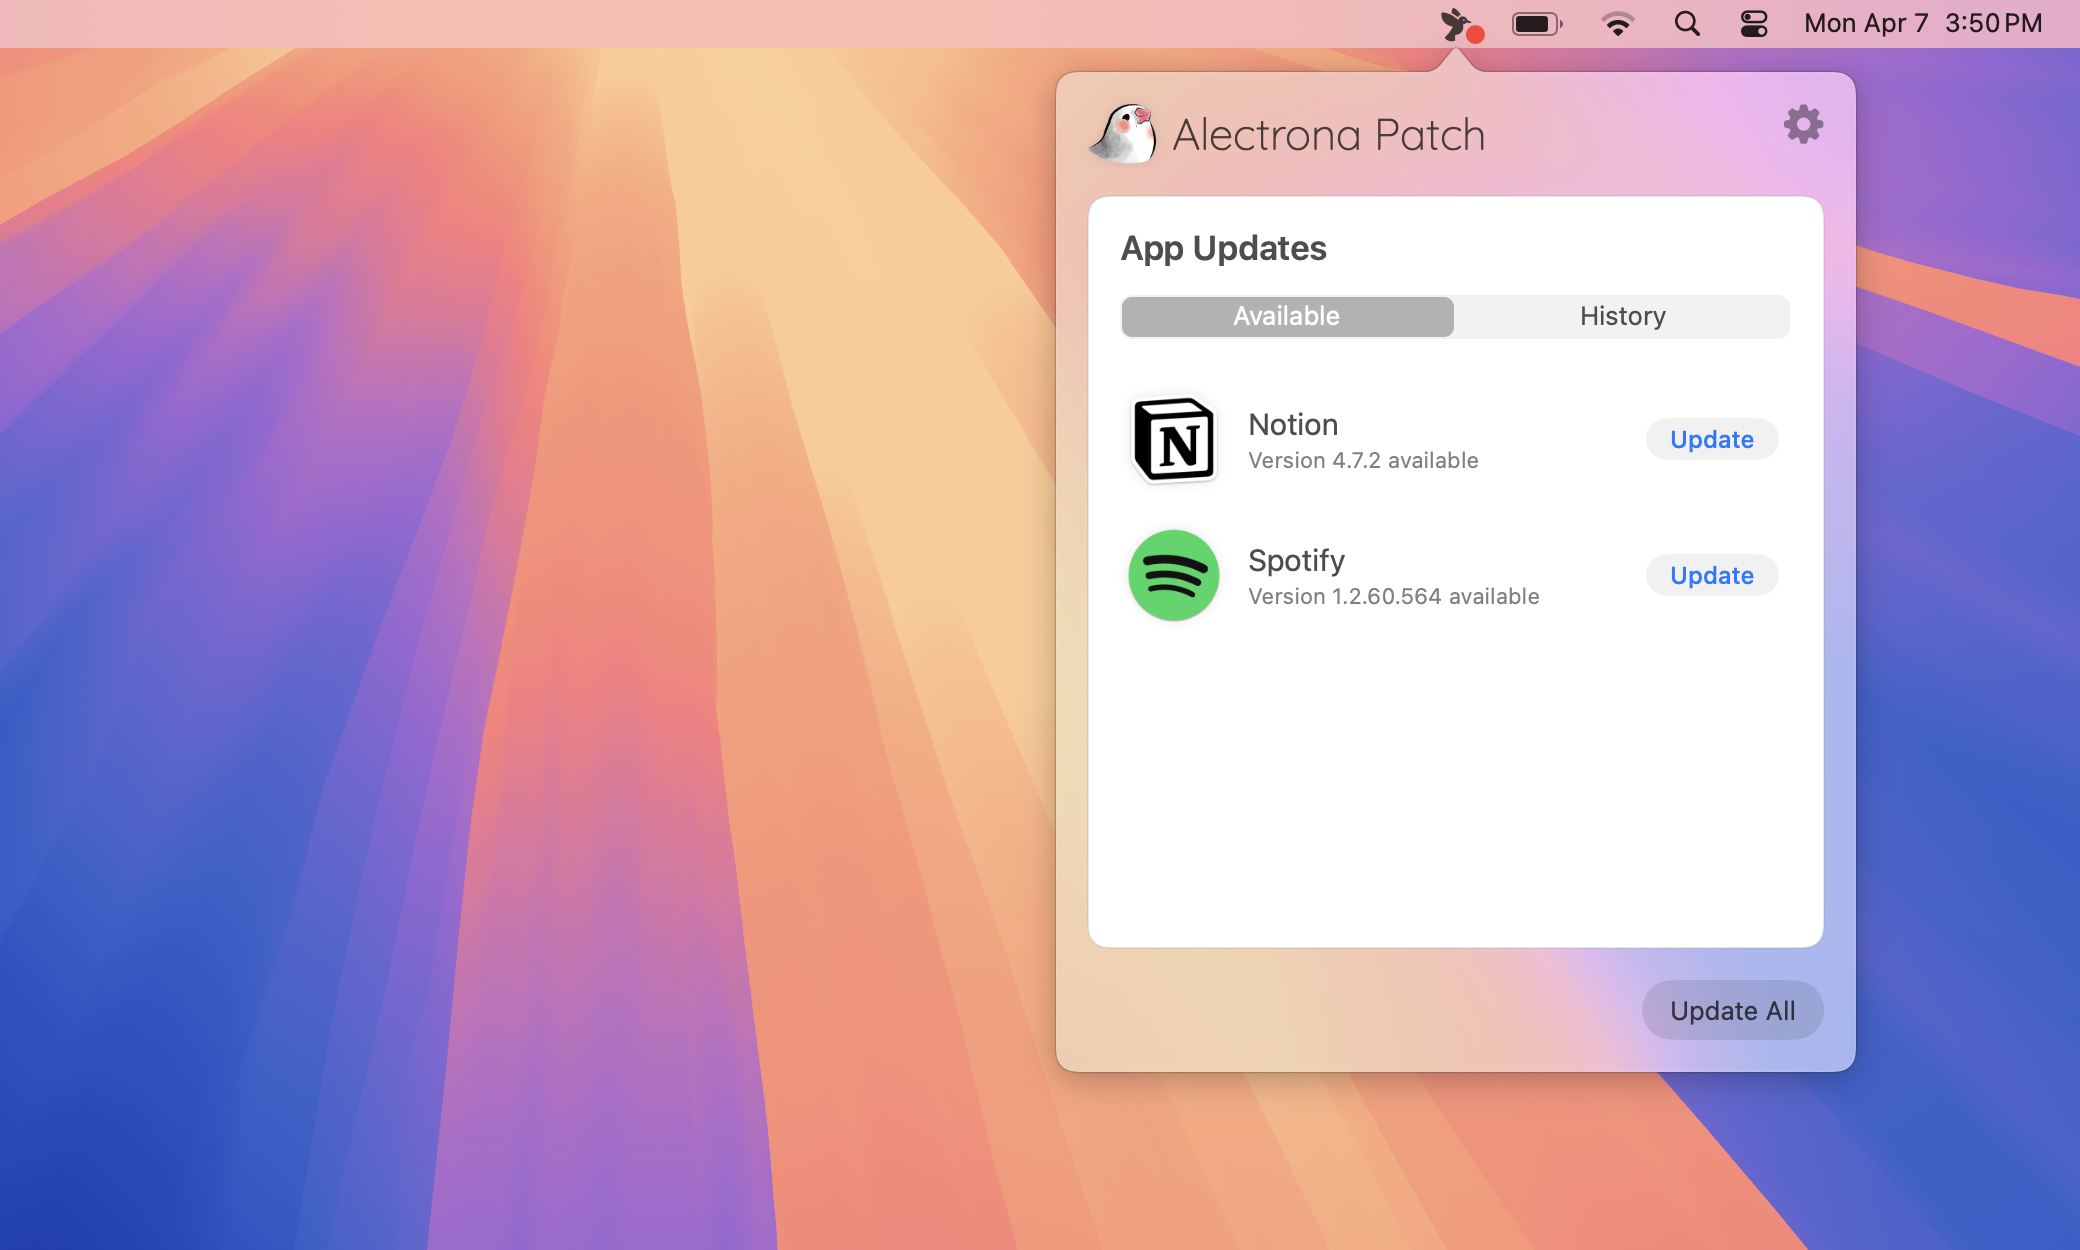Click the Wi-Fi status icon

[x=1619, y=22]
